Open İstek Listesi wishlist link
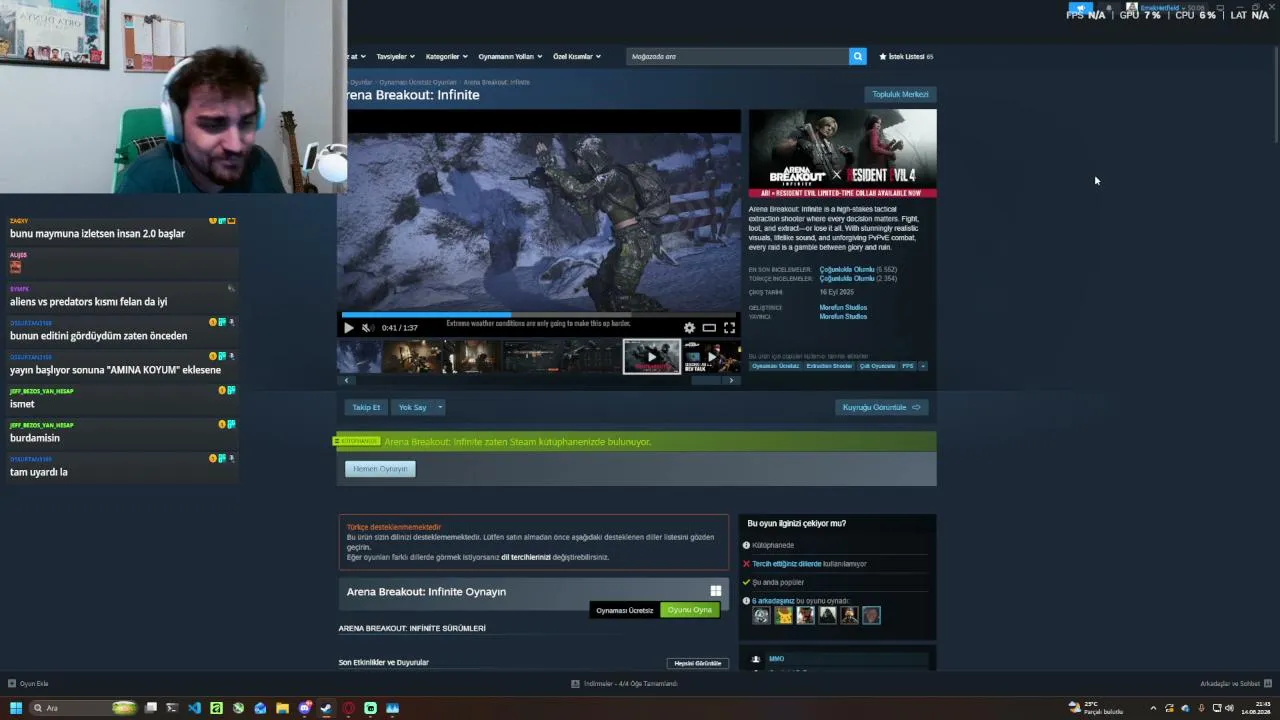 [x=906, y=56]
